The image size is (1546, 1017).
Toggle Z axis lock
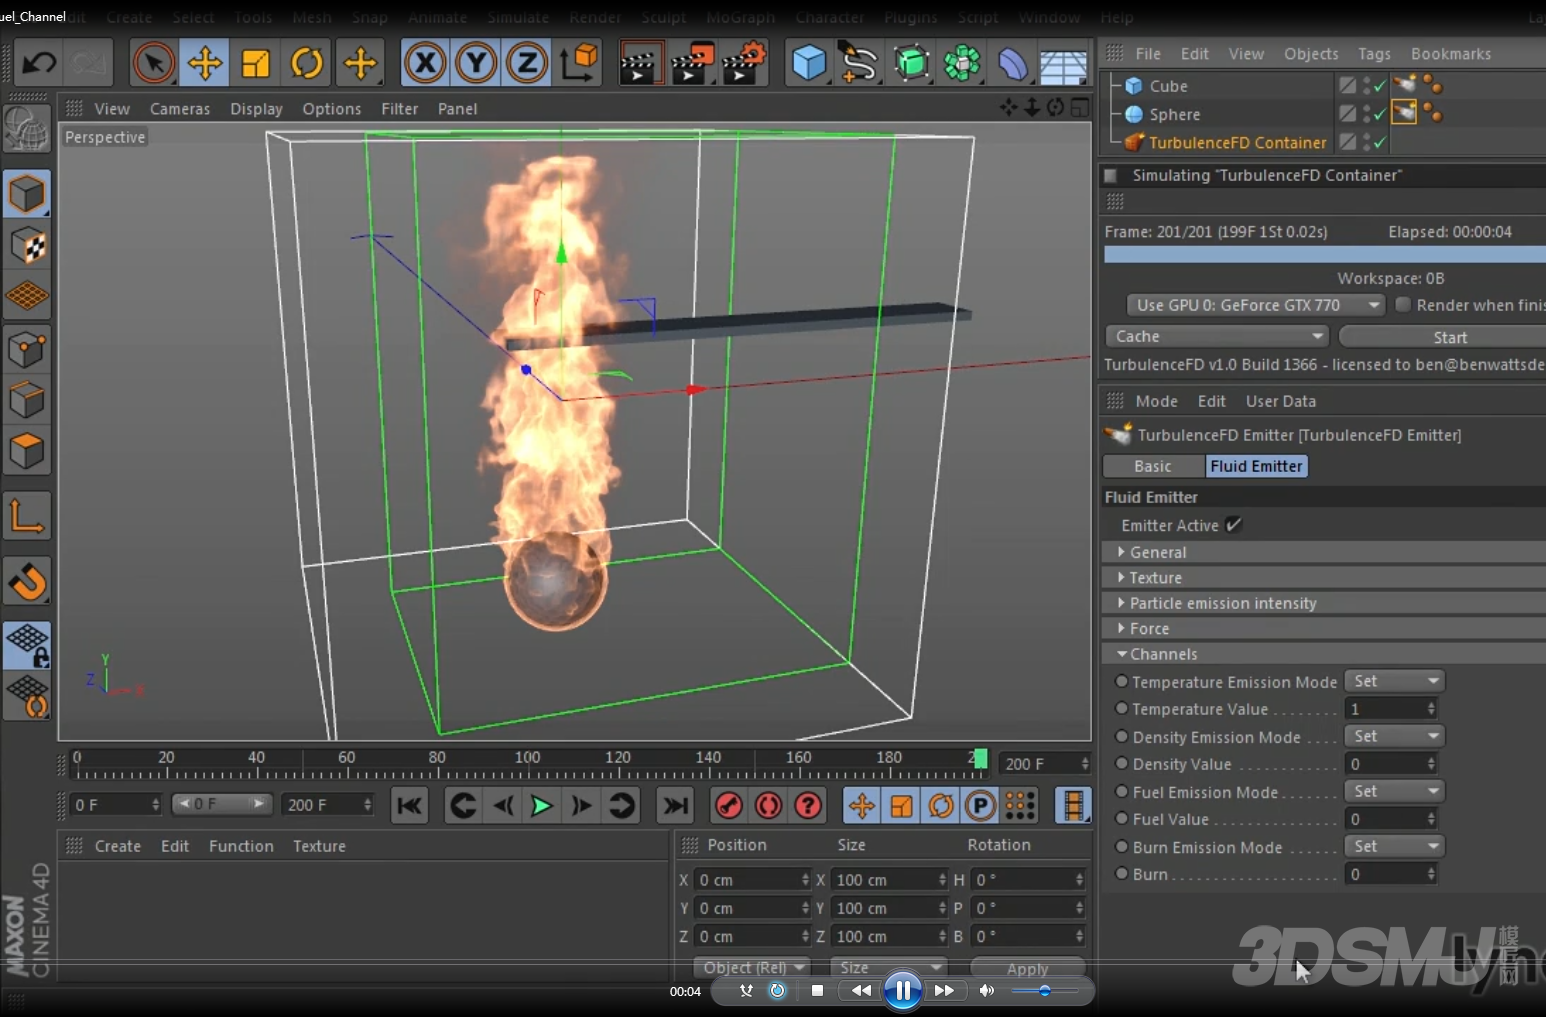(x=527, y=63)
